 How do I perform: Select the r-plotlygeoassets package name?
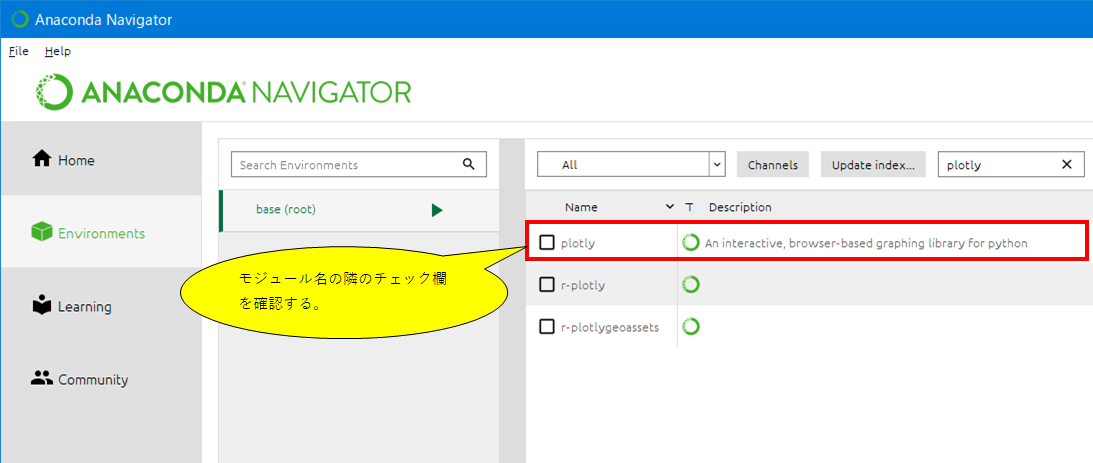pyautogui.click(x=609, y=326)
